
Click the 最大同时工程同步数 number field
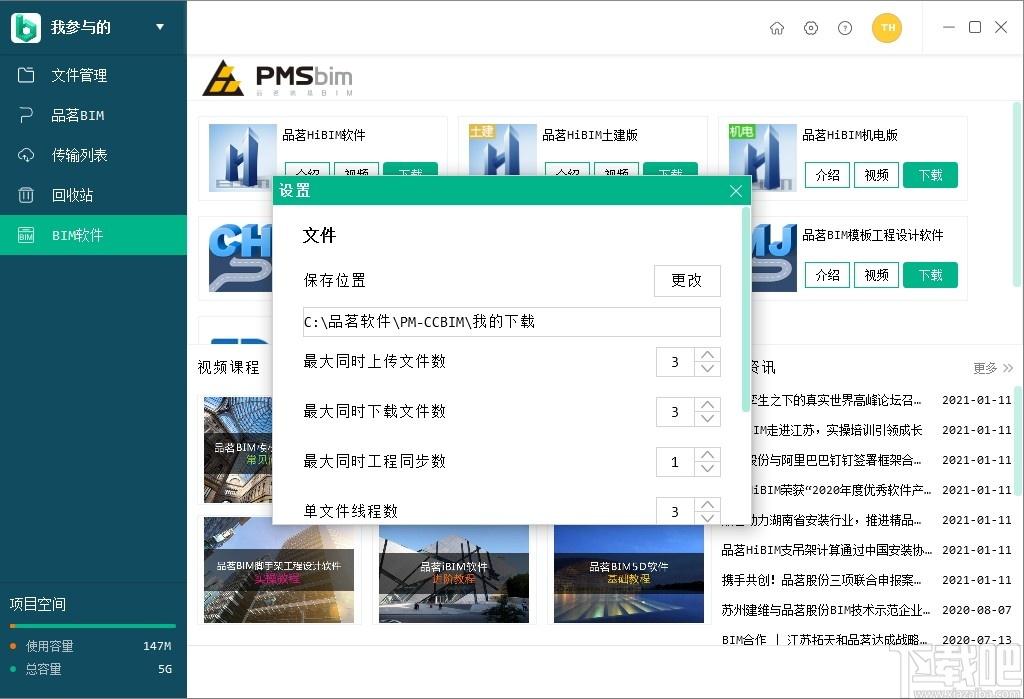point(675,462)
